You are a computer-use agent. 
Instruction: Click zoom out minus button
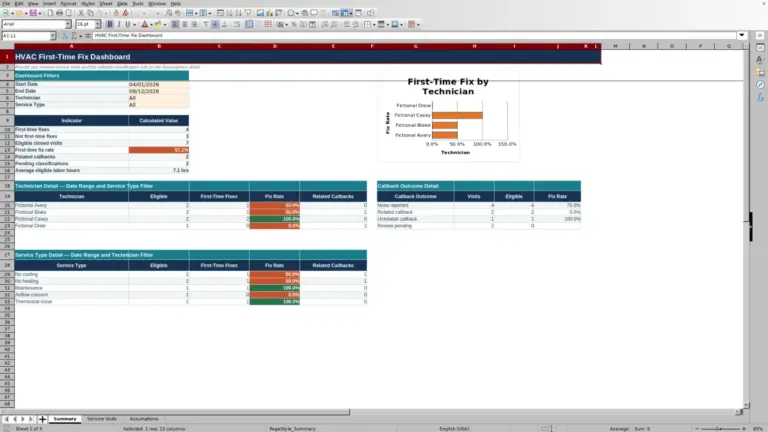tap(697, 429)
